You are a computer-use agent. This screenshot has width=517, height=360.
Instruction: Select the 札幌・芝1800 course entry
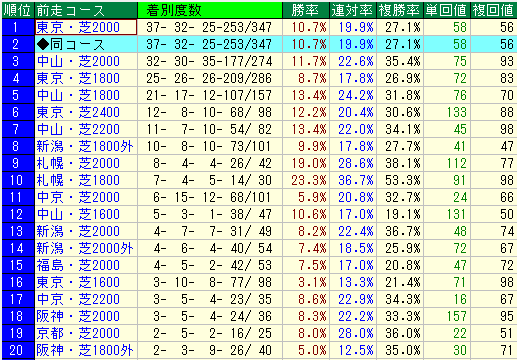pos(78,180)
